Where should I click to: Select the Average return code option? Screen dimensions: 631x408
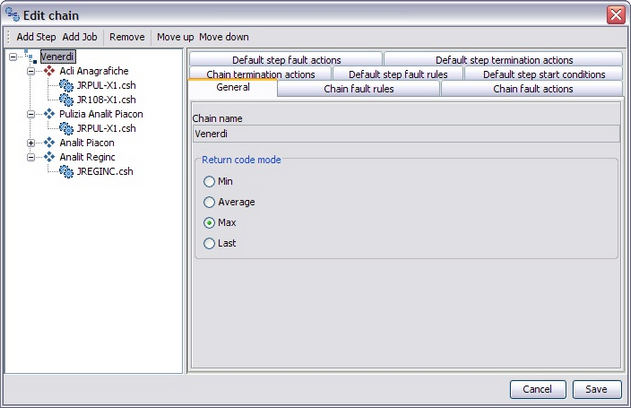tap(209, 202)
